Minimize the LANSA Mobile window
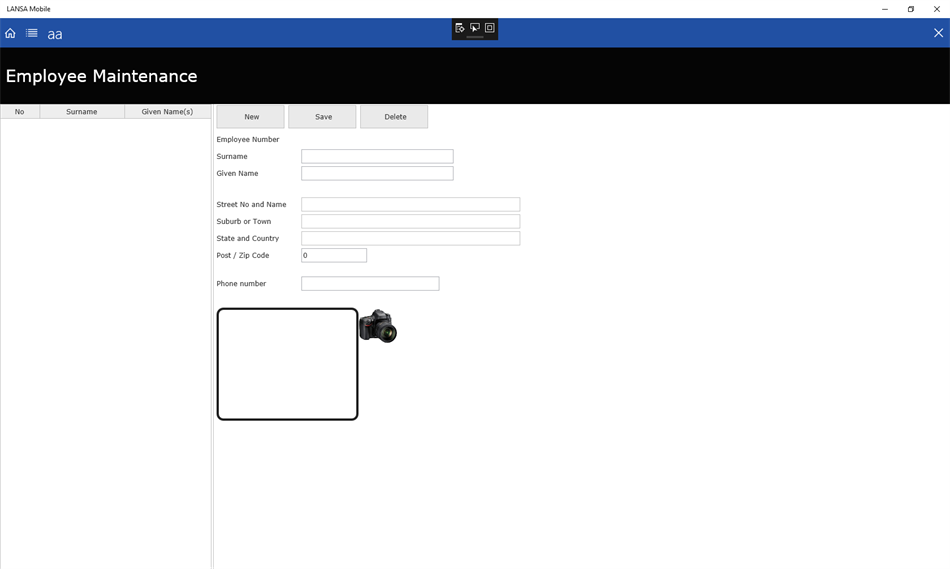The width and height of the screenshot is (950, 569). [x=885, y=9]
